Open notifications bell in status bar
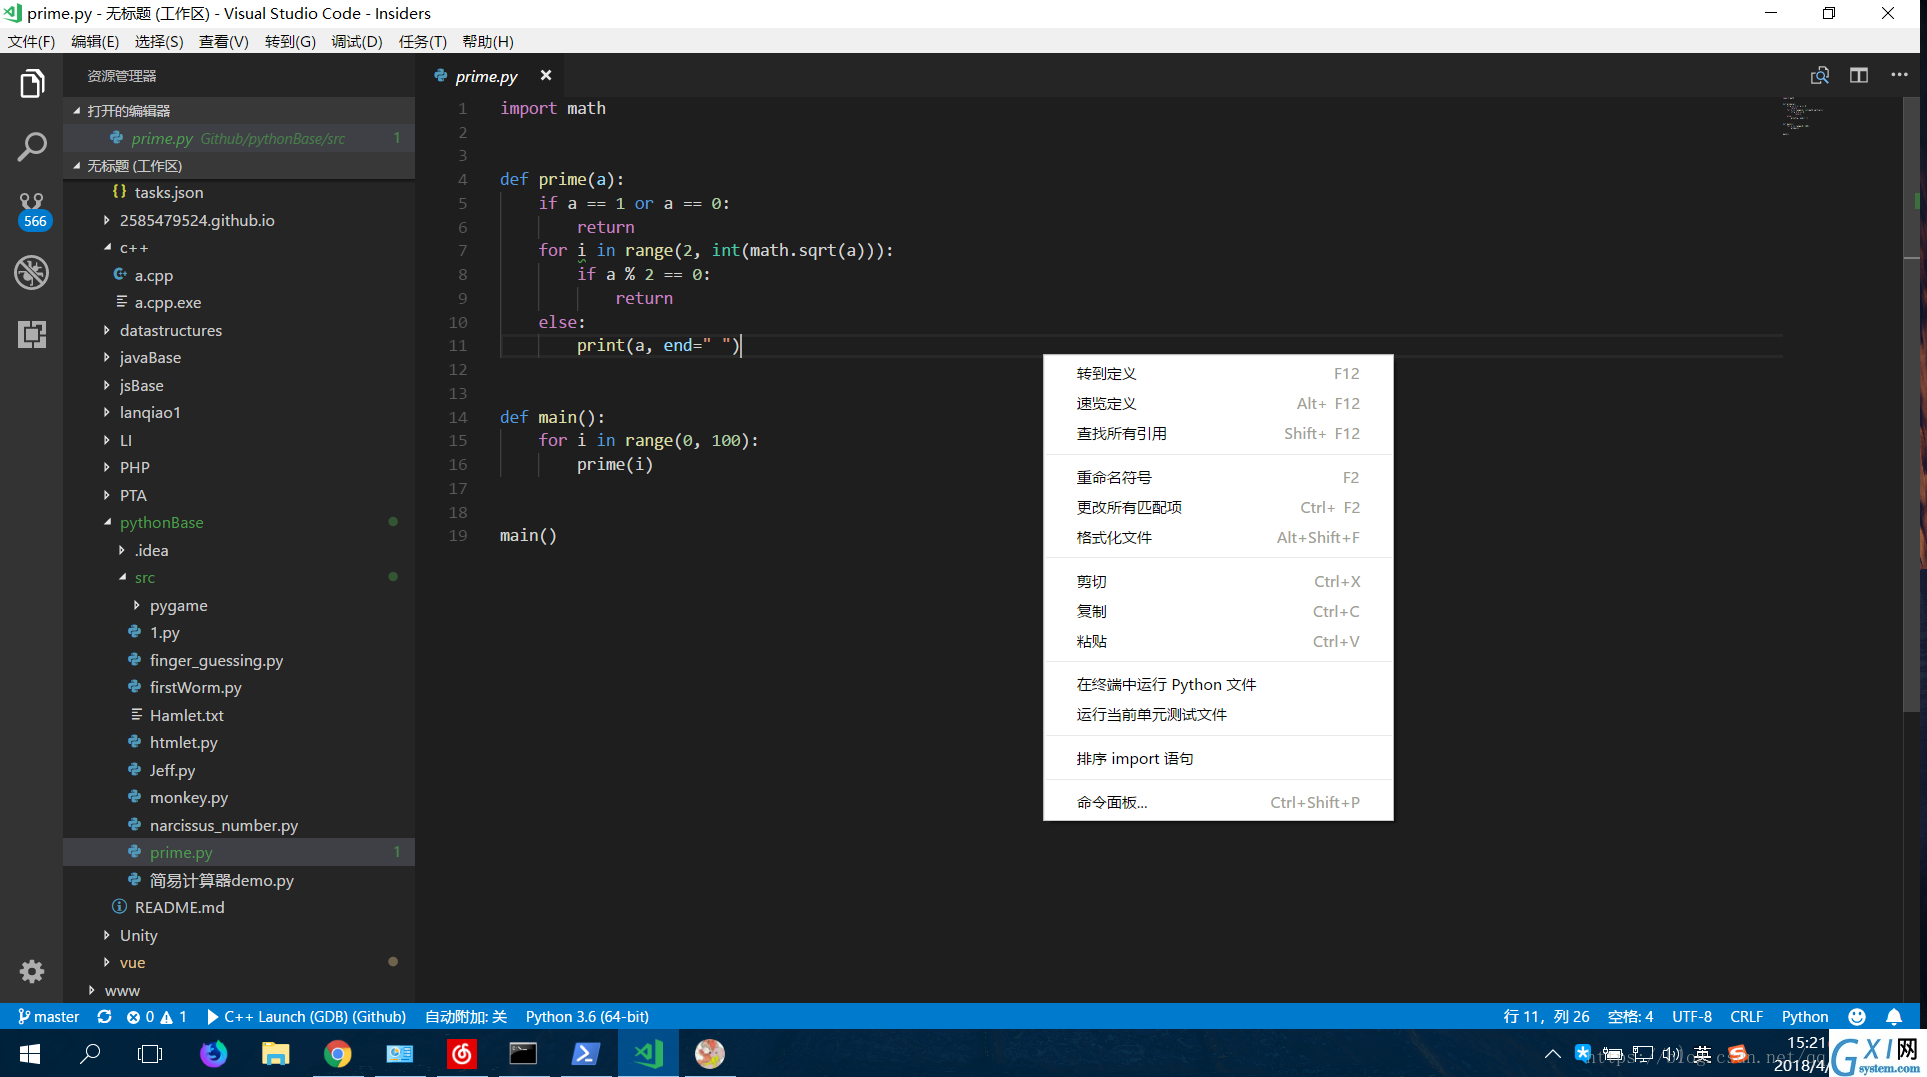Image resolution: width=1927 pixels, height=1077 pixels. pos(1894,1016)
